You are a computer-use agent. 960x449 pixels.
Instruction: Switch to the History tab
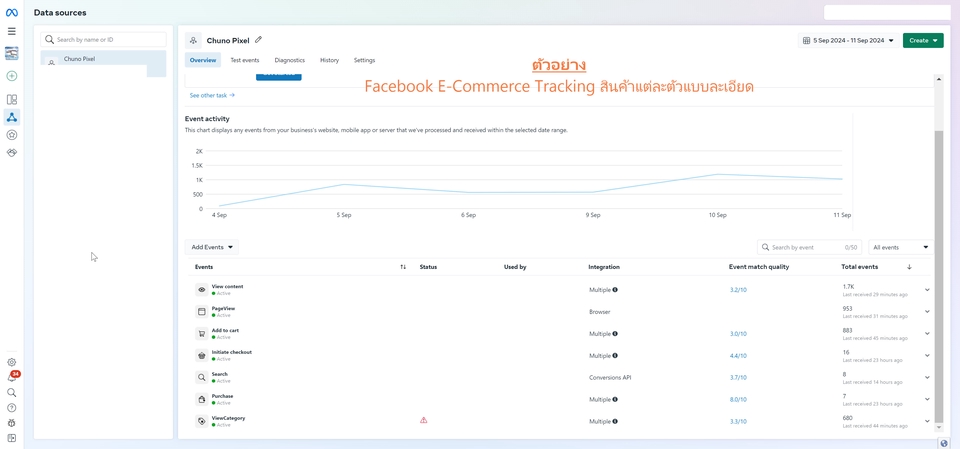pos(329,60)
